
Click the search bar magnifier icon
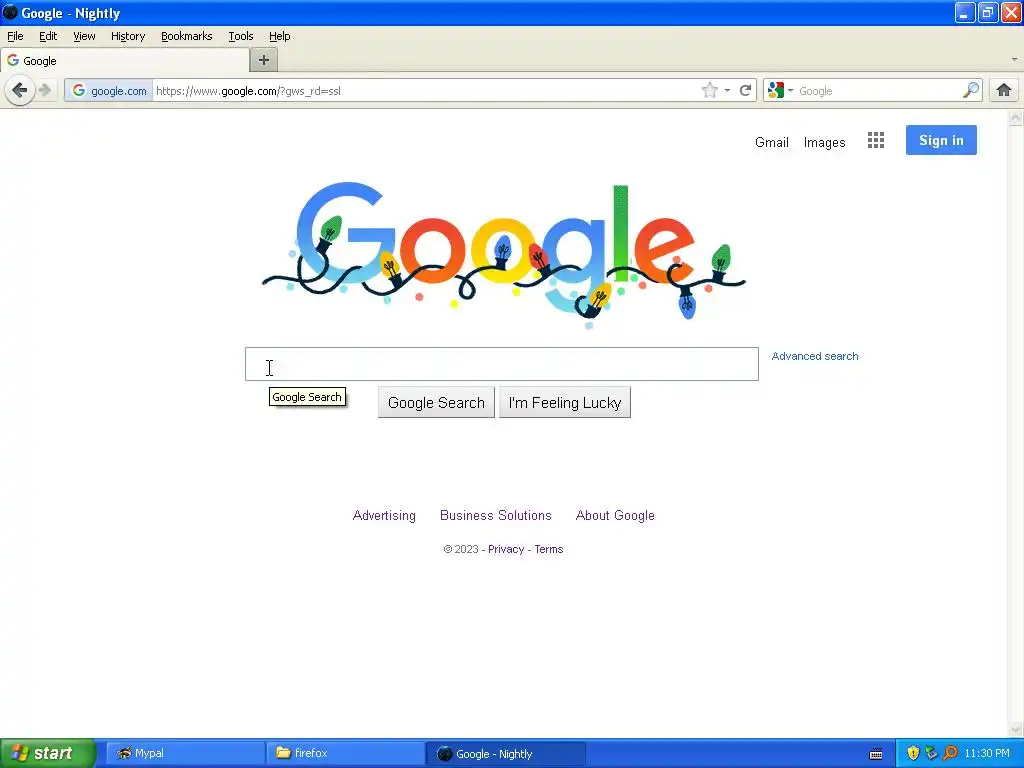click(970, 90)
